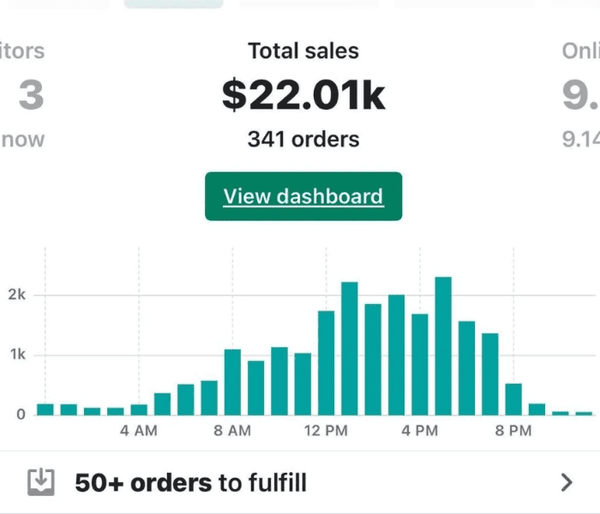Image resolution: width=600 pixels, height=514 pixels.
Task: Select the first bar in the chart
Action: [x=45, y=409]
